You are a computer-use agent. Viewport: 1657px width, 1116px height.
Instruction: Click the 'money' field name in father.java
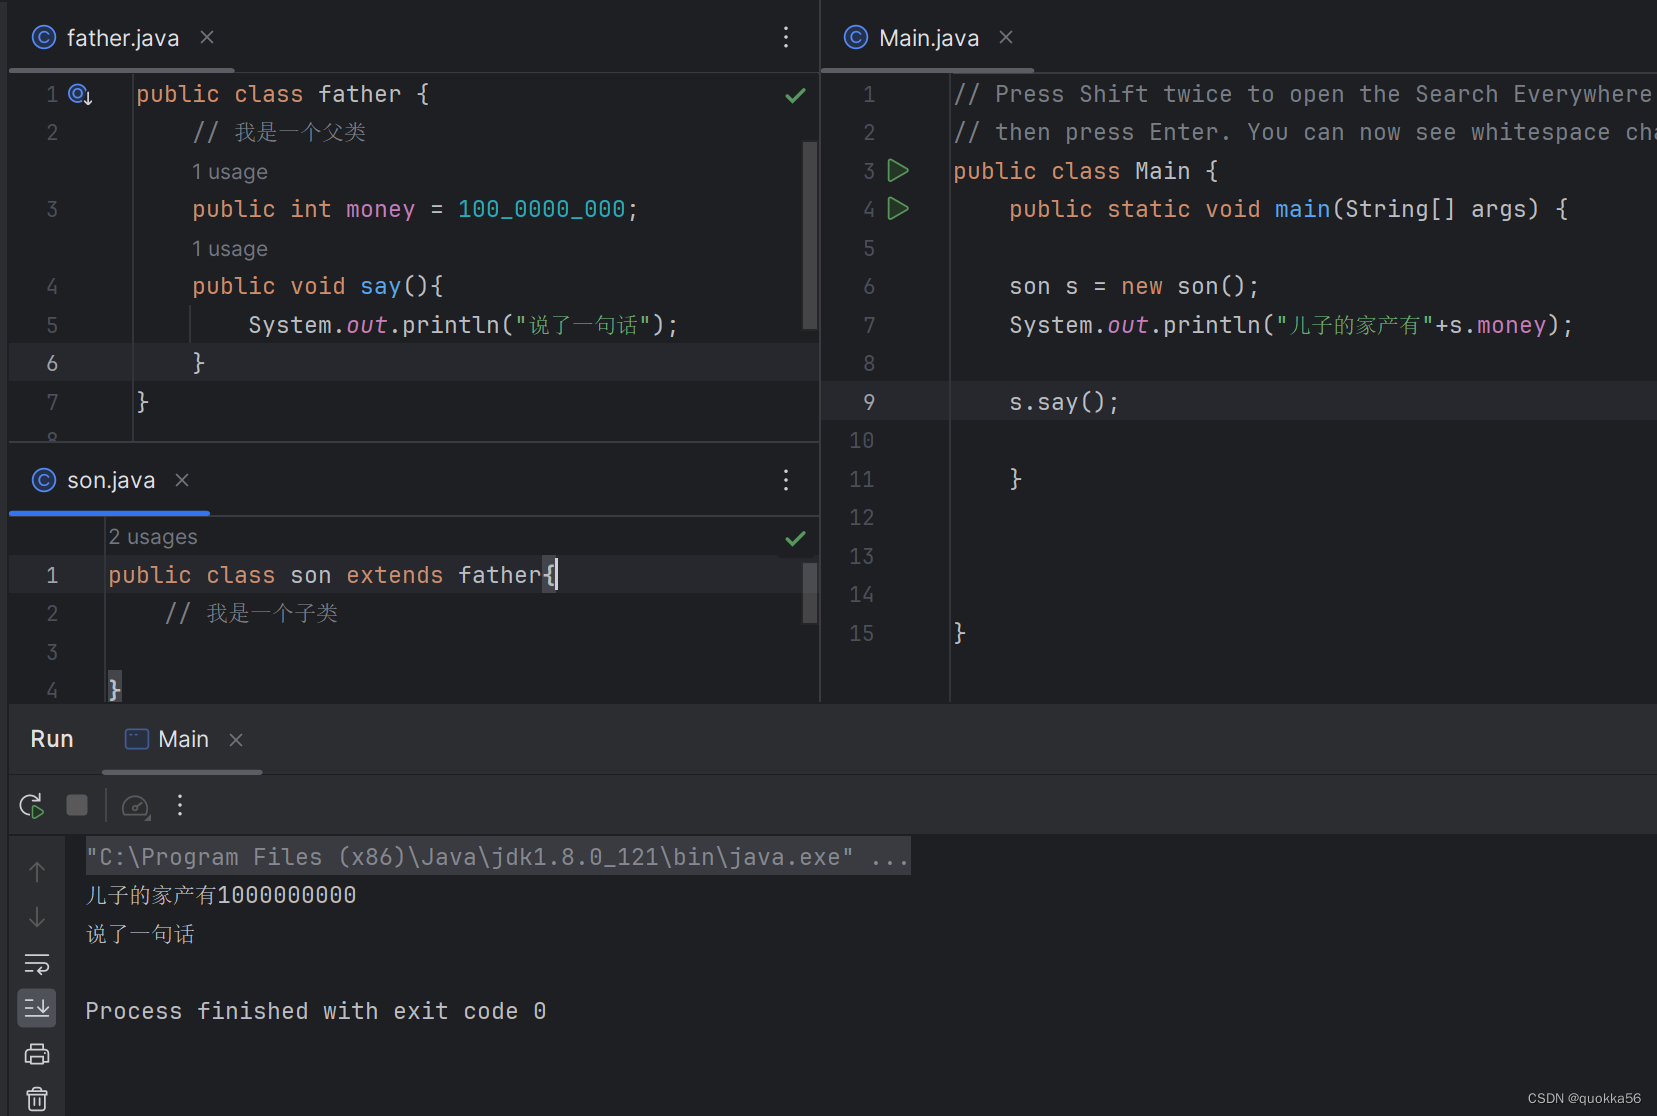380,209
